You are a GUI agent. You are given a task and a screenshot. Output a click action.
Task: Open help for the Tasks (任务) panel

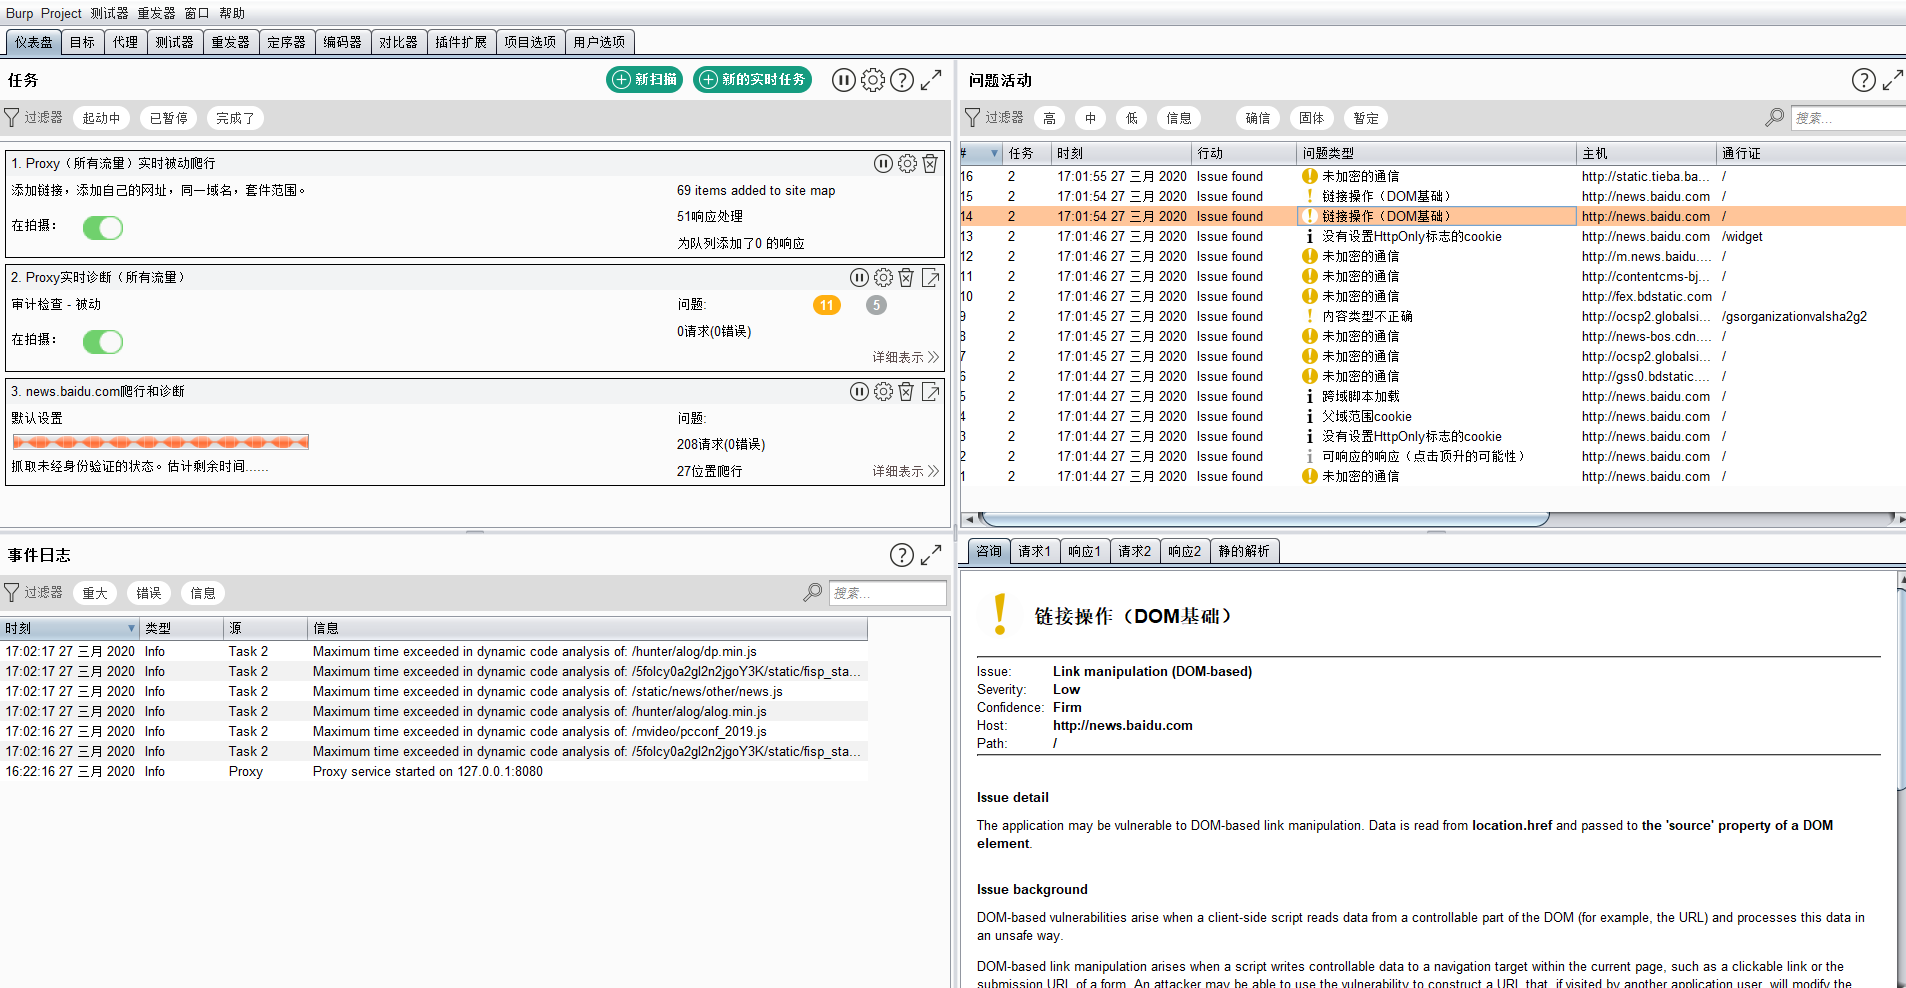tap(902, 80)
